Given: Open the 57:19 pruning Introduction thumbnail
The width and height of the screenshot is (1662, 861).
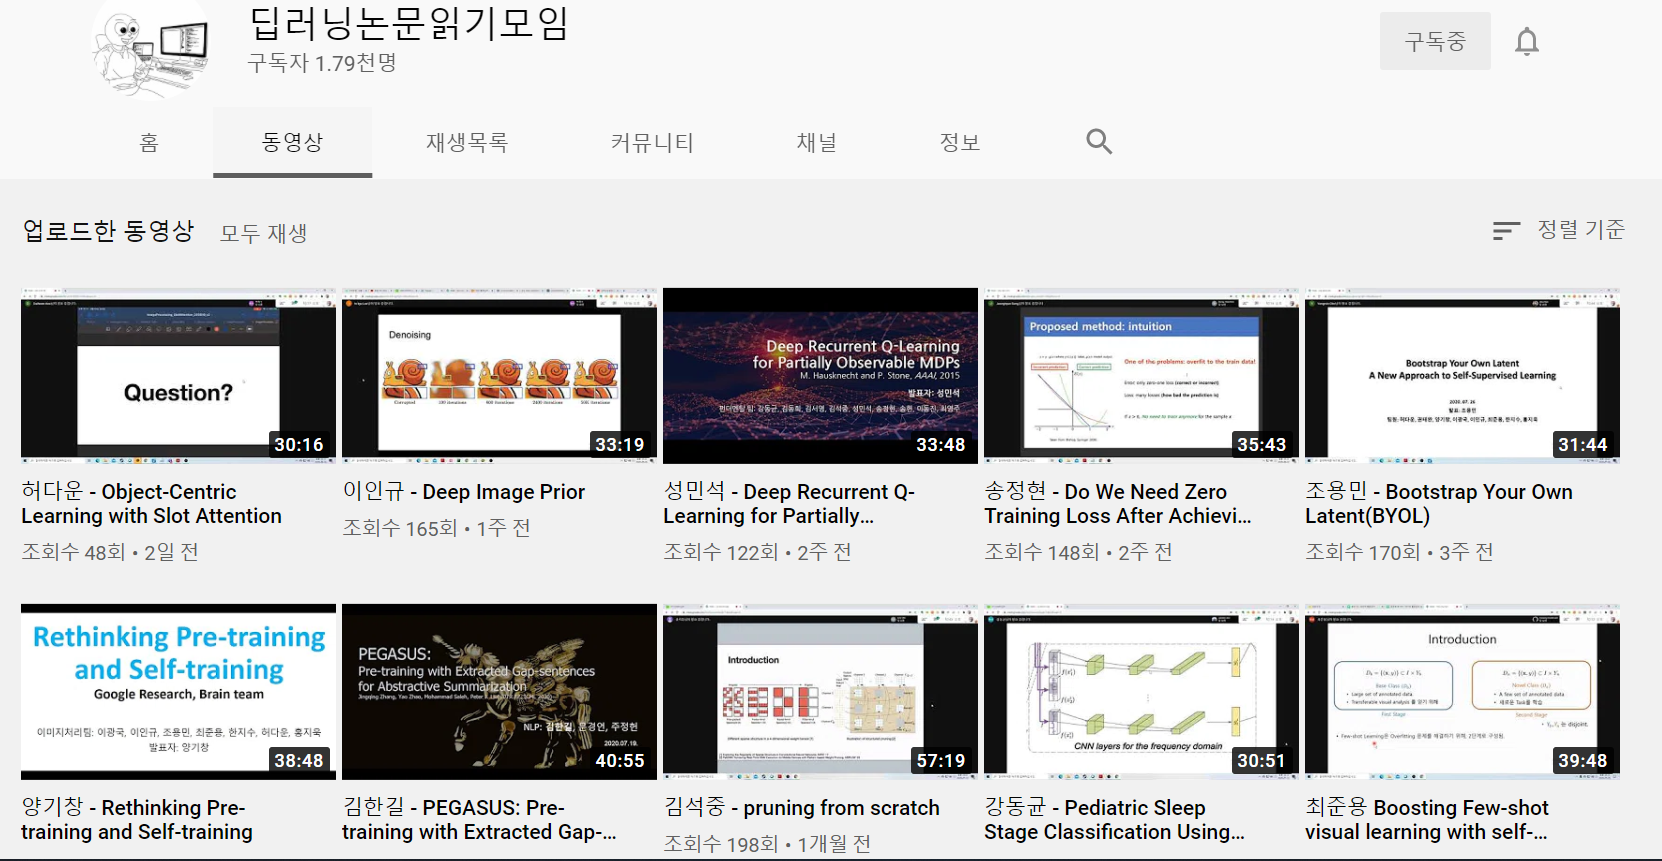Looking at the screenshot, I should [x=820, y=692].
